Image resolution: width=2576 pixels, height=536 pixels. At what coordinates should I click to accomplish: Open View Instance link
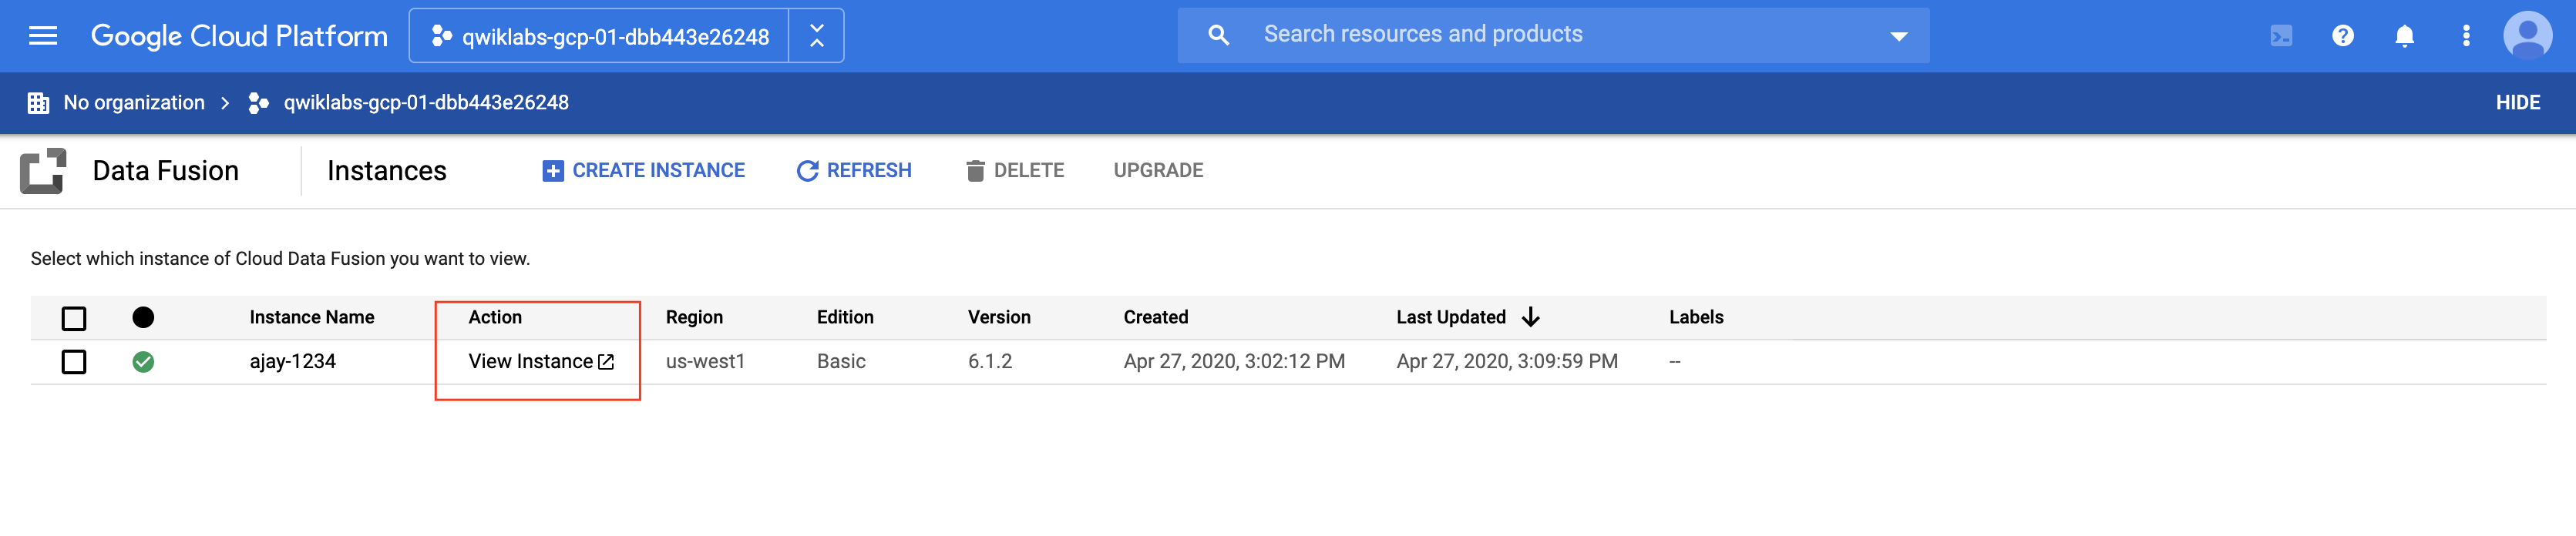coord(541,362)
